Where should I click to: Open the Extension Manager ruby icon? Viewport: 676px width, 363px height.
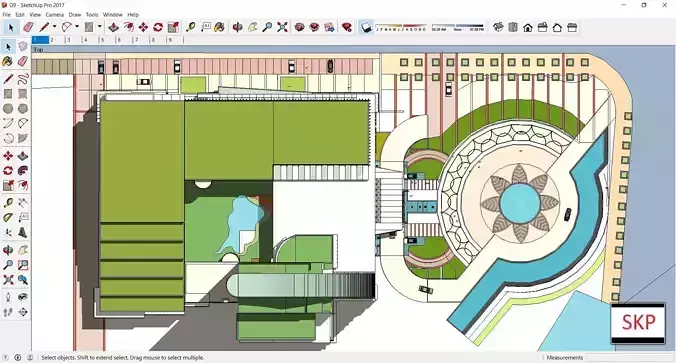pos(347,27)
